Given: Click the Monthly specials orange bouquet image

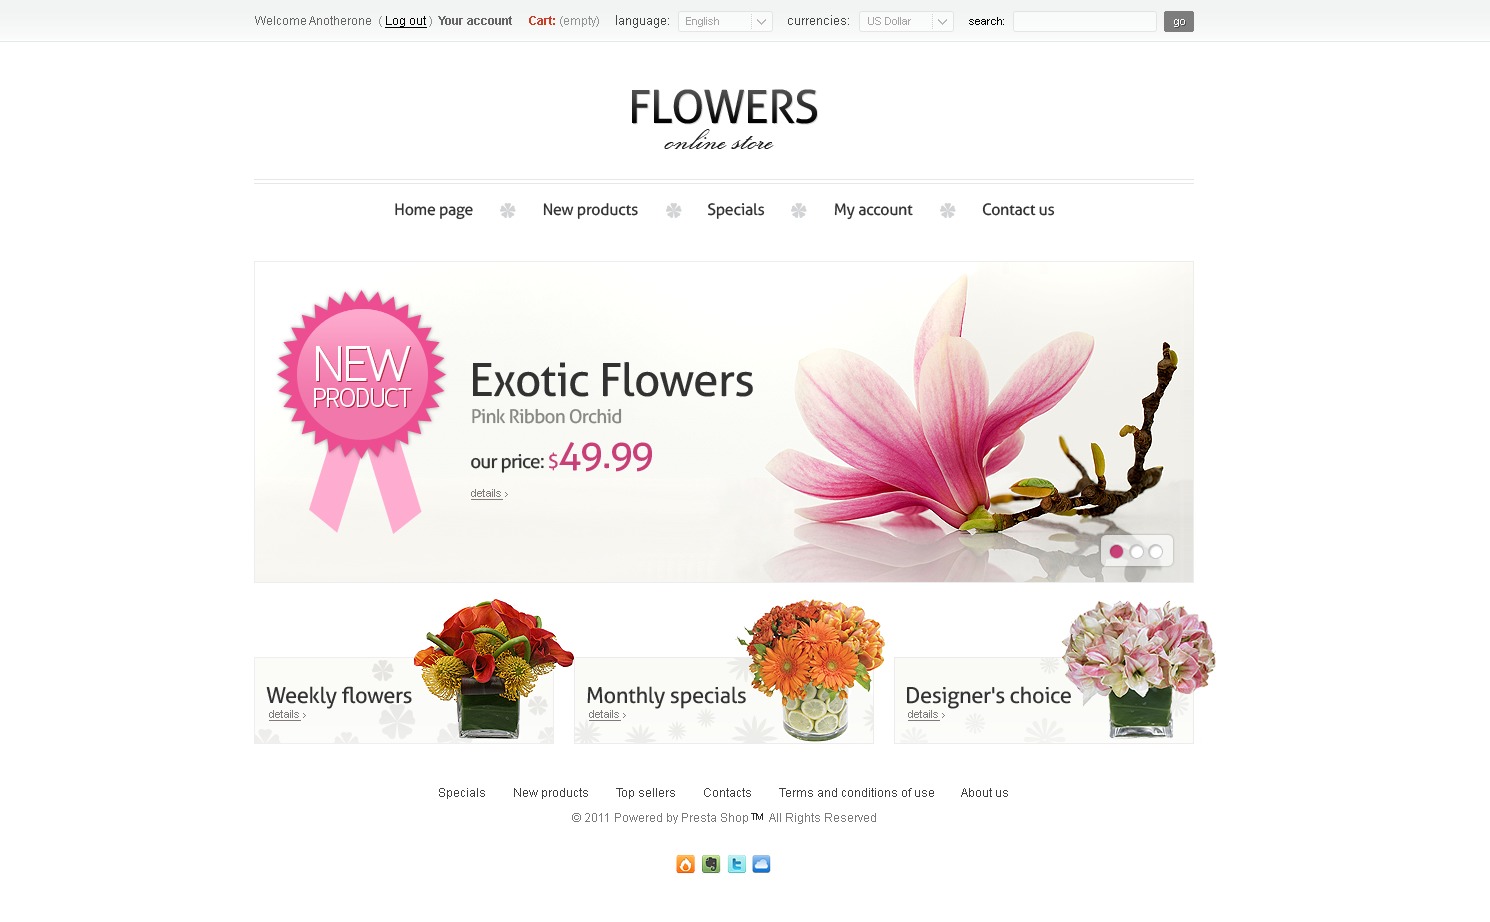Looking at the screenshot, I should (x=811, y=669).
